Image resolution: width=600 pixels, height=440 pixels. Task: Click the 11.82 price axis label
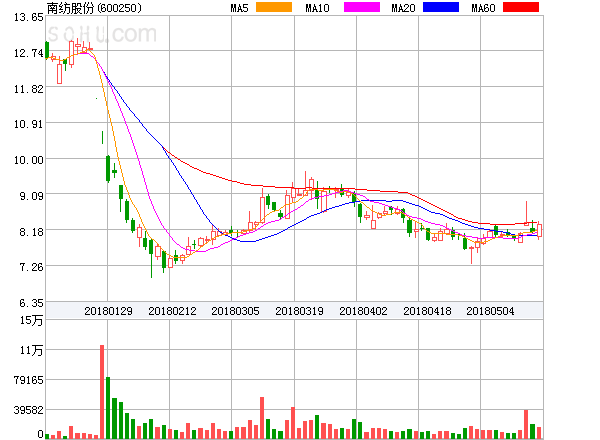point(29,89)
